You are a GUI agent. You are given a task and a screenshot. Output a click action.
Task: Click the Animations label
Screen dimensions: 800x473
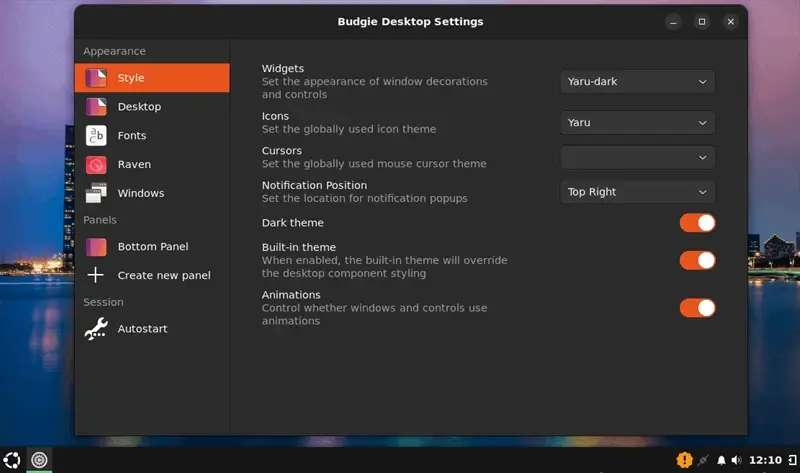(x=291, y=295)
